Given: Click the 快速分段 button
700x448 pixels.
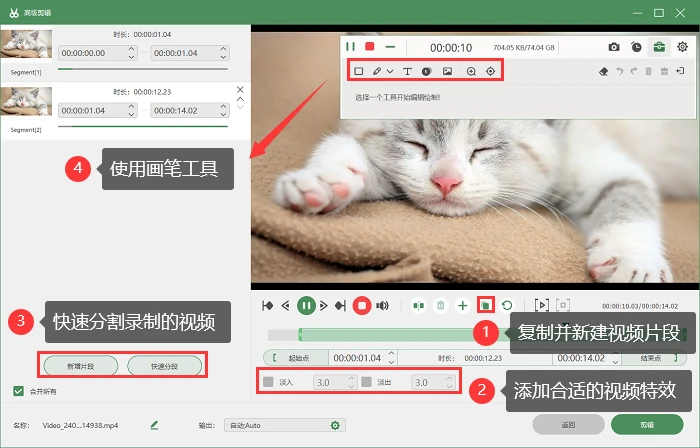Looking at the screenshot, I should [164, 366].
